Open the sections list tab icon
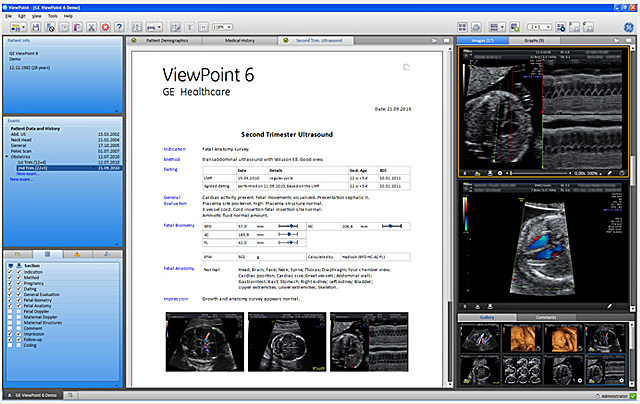Viewport: 640px width, 404px height. tap(47, 254)
